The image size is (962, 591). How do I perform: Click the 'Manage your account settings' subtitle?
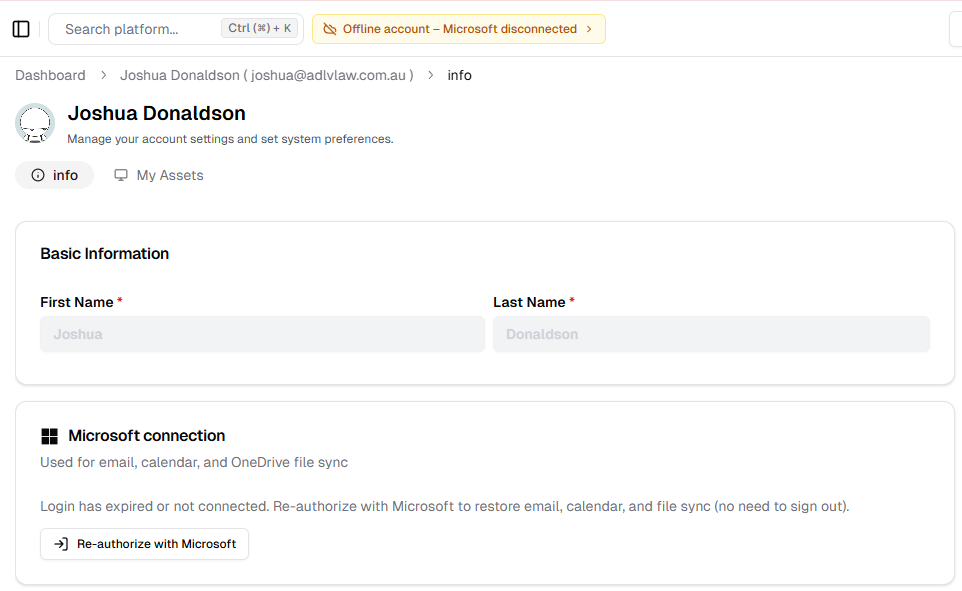(230, 139)
